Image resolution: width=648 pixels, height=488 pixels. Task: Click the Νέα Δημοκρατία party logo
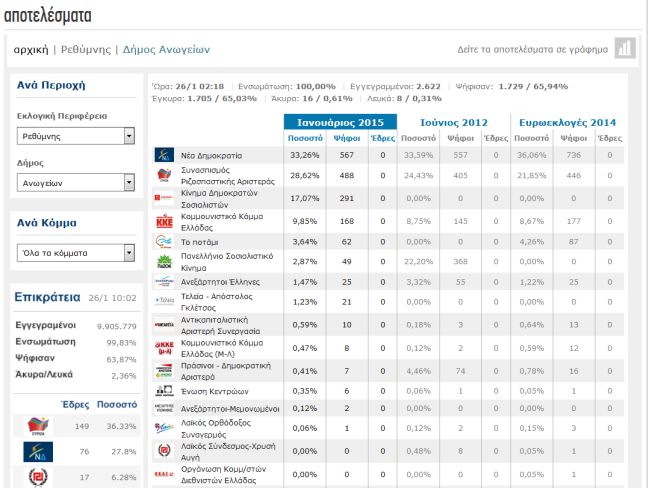pyautogui.click(x=165, y=156)
